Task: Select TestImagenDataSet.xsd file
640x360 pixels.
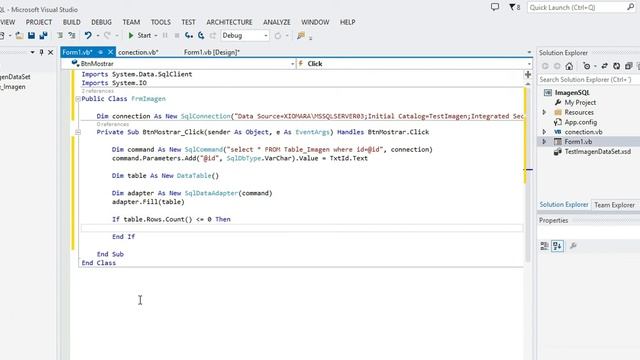Action: (x=598, y=151)
